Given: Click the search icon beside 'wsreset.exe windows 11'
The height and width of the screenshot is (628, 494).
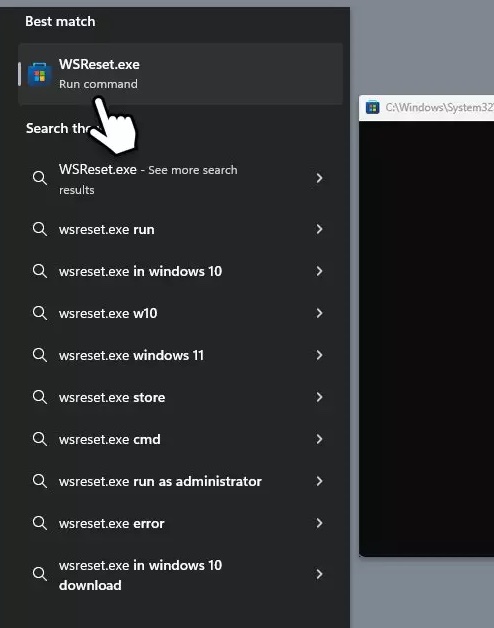Looking at the screenshot, I should [x=40, y=355].
